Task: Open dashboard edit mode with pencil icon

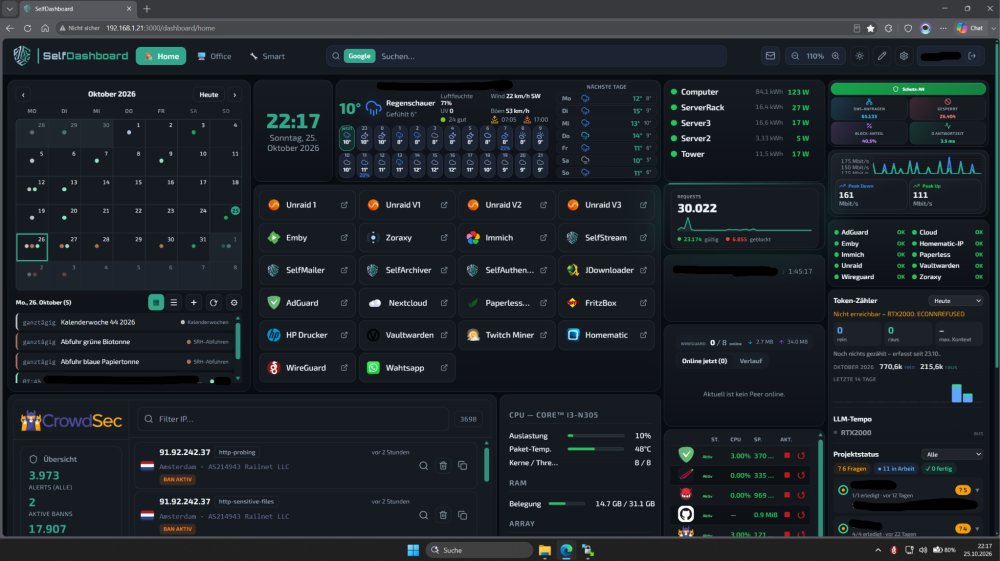Action: [x=882, y=56]
